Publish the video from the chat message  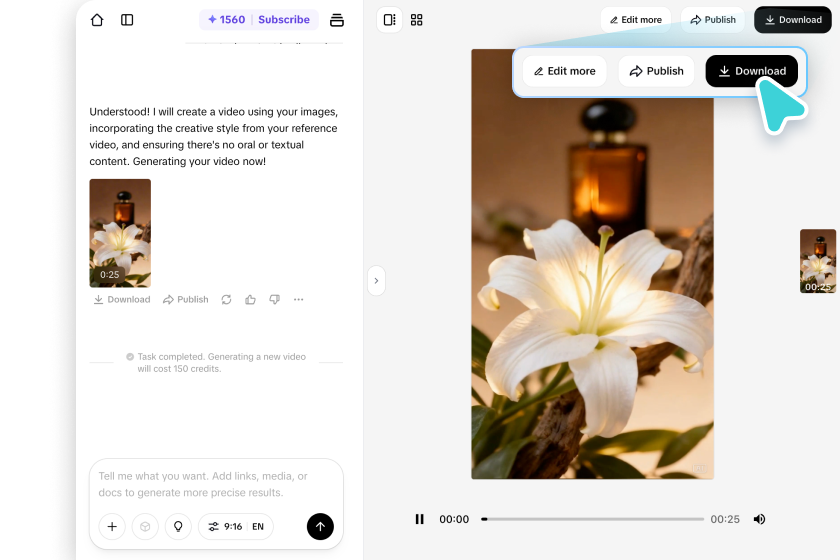186,300
